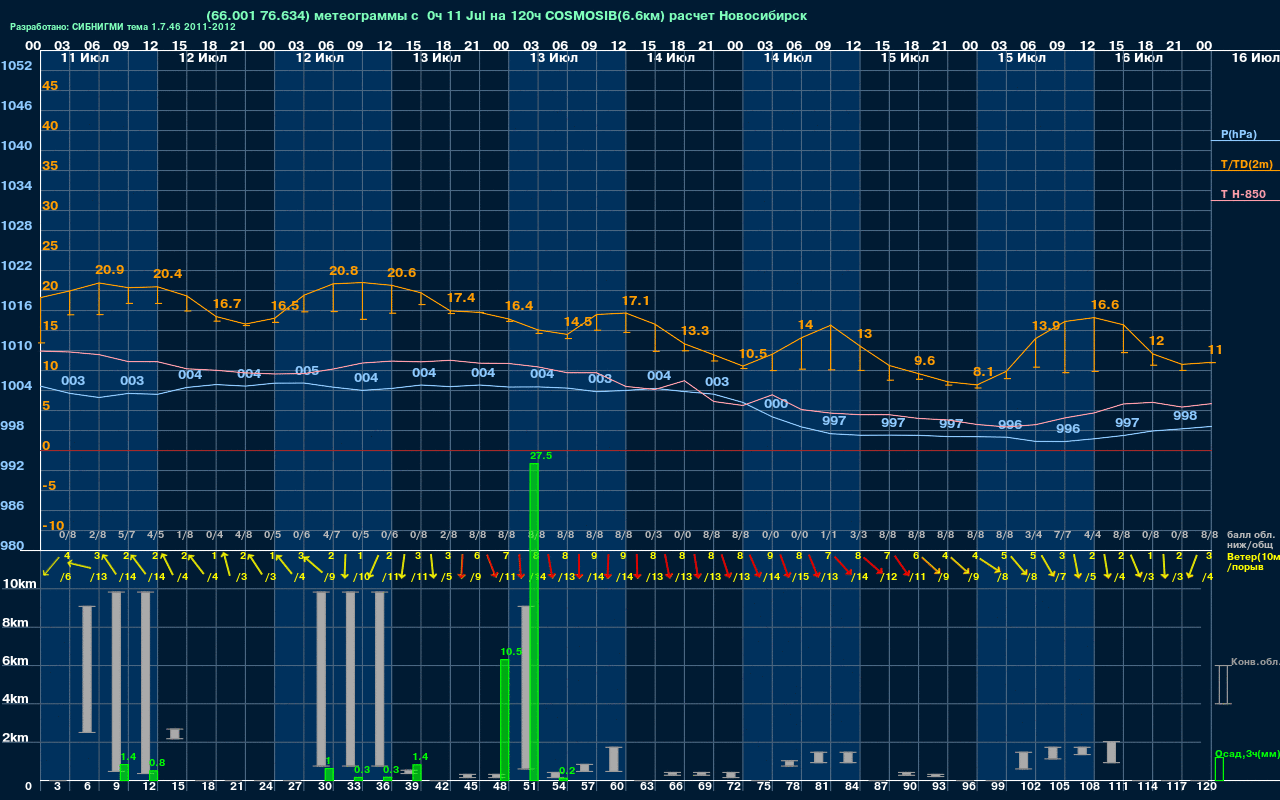Click the COSMOSIB(6.6км) meteogram title text

[x=507, y=15]
